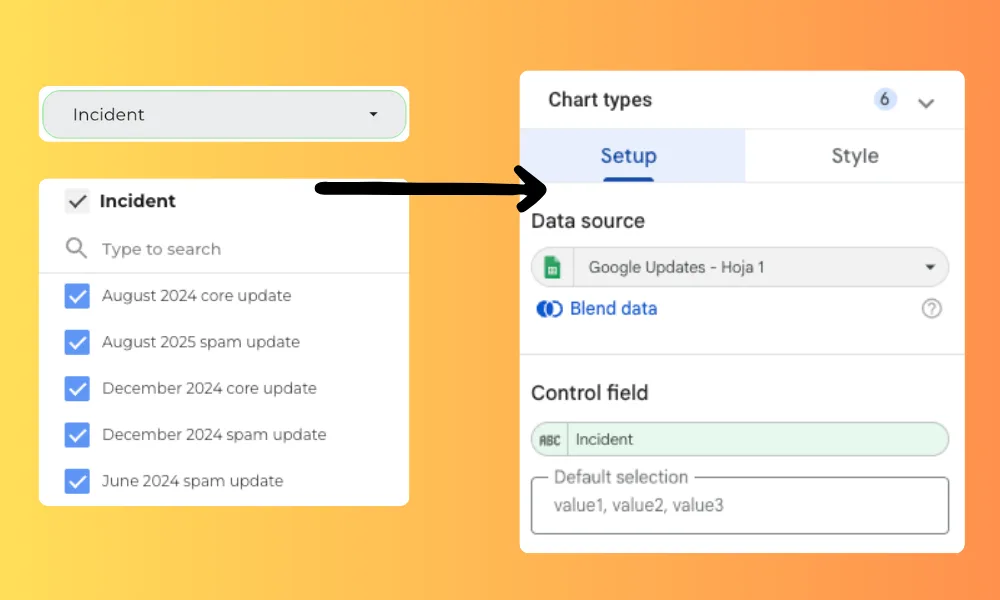Click the help question mark icon
This screenshot has width=1000, height=600.
pos(931,309)
